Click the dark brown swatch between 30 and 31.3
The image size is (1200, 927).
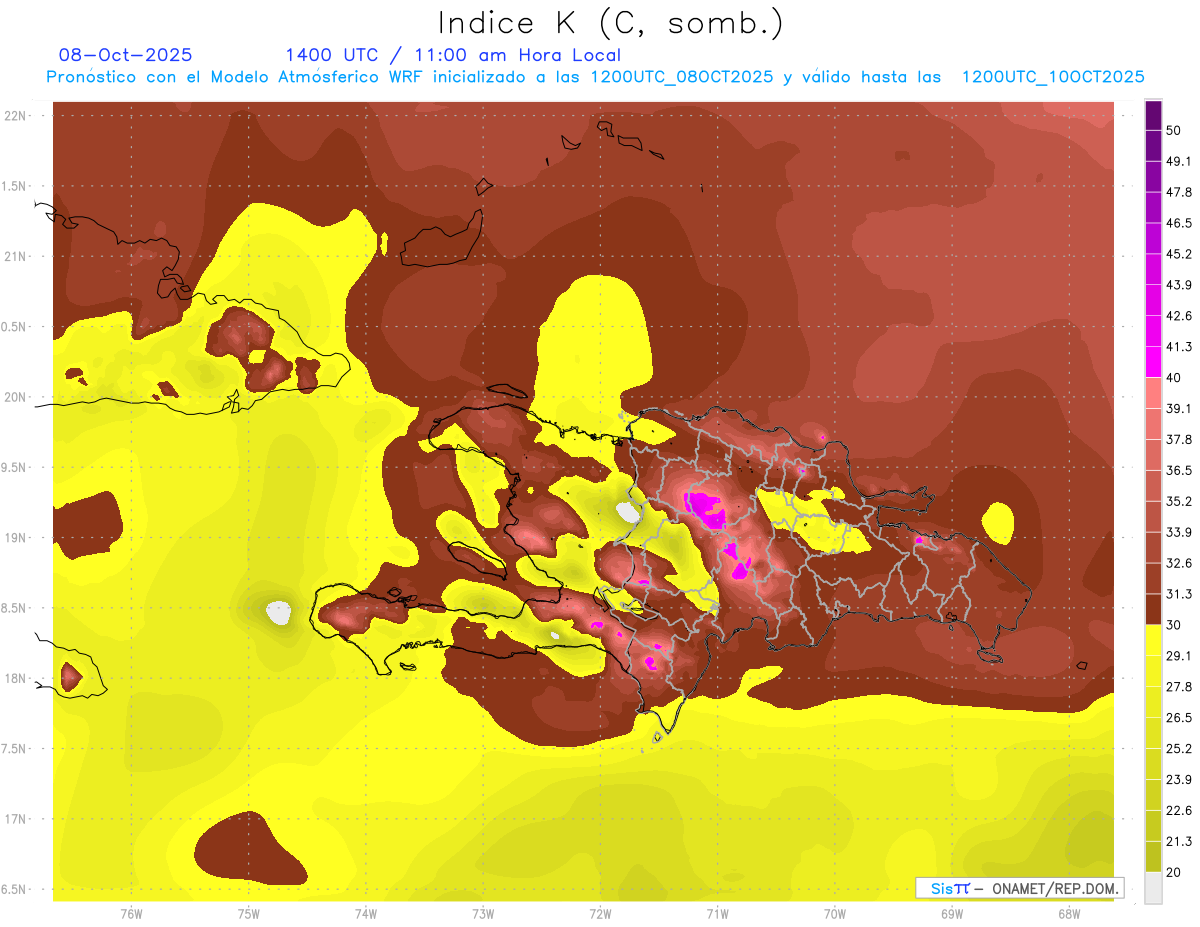pyautogui.click(x=1153, y=608)
